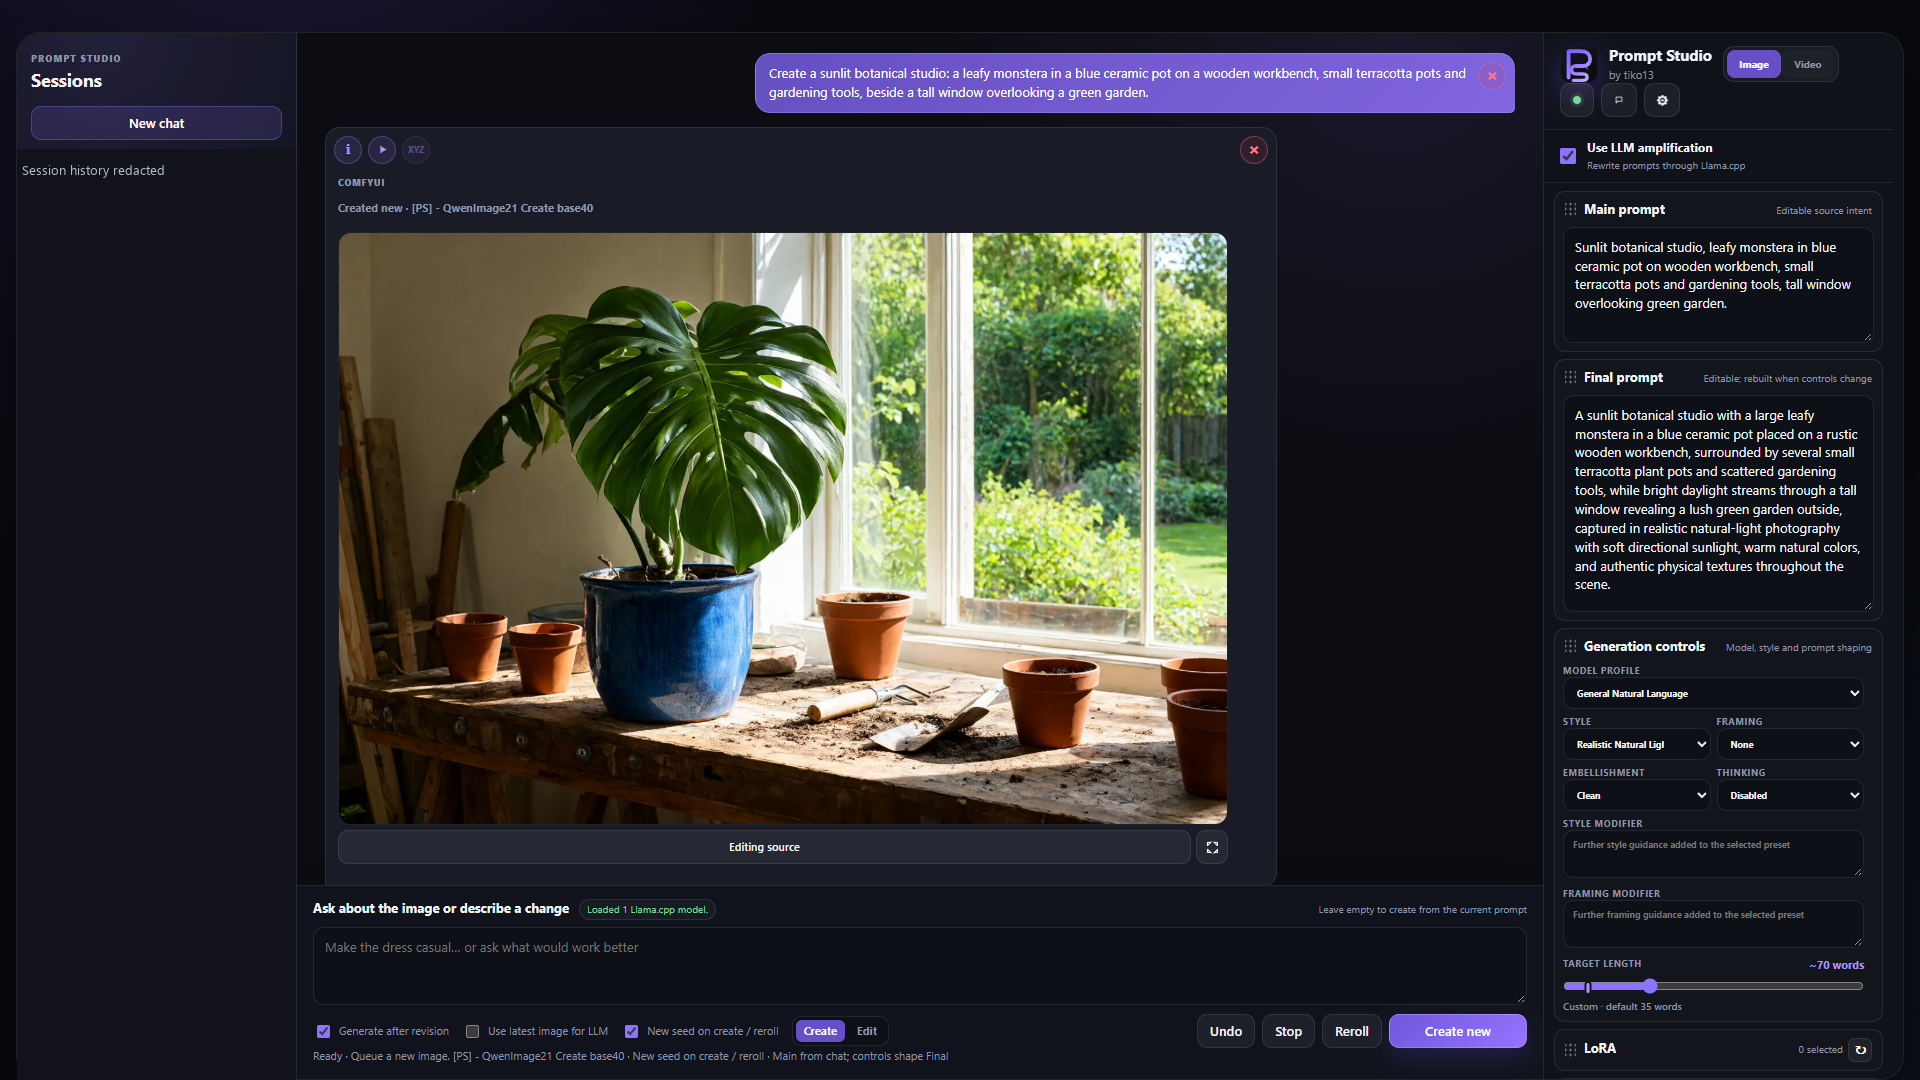This screenshot has width=1920, height=1080.
Task: Grab the Generation controls drag handle
Action: coord(1570,647)
